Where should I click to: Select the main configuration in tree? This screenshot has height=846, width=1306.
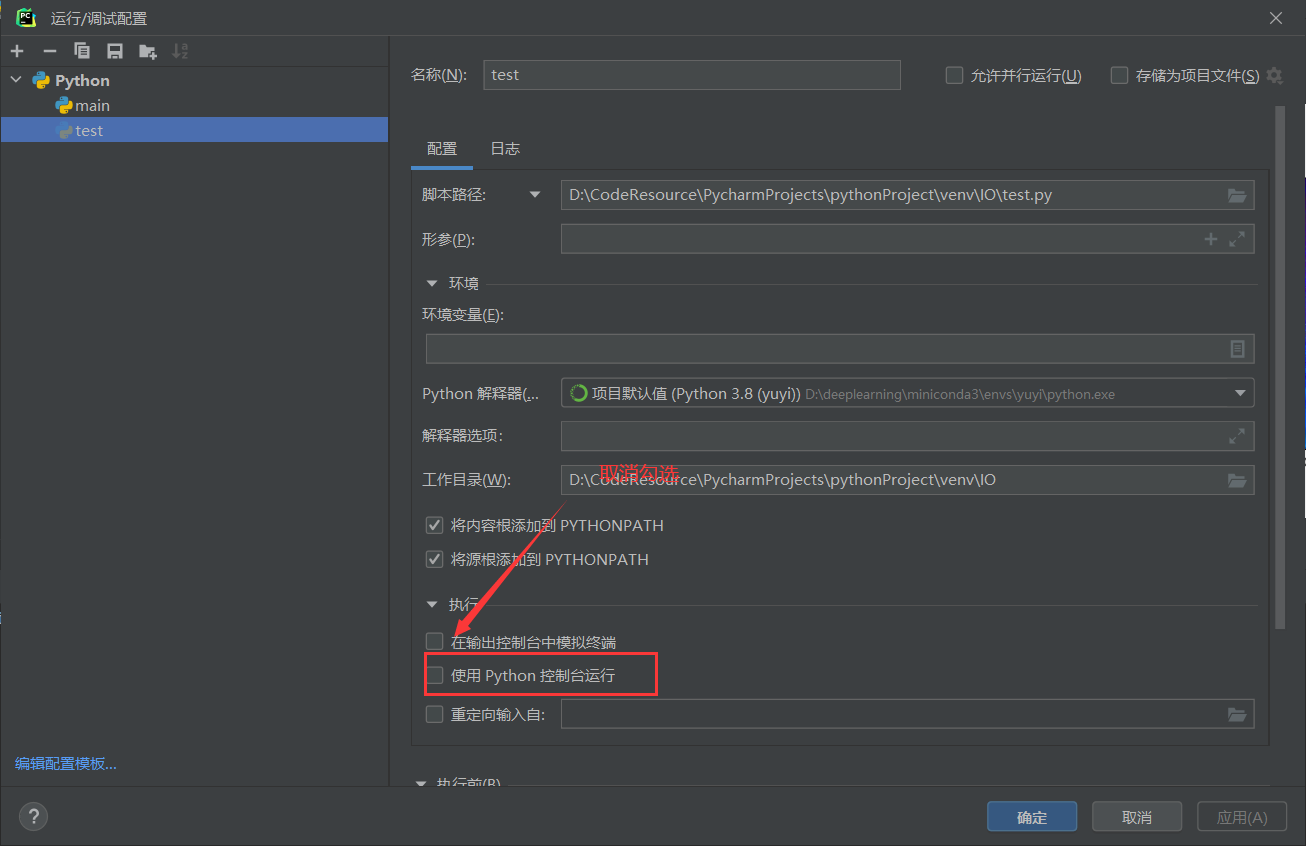click(92, 105)
